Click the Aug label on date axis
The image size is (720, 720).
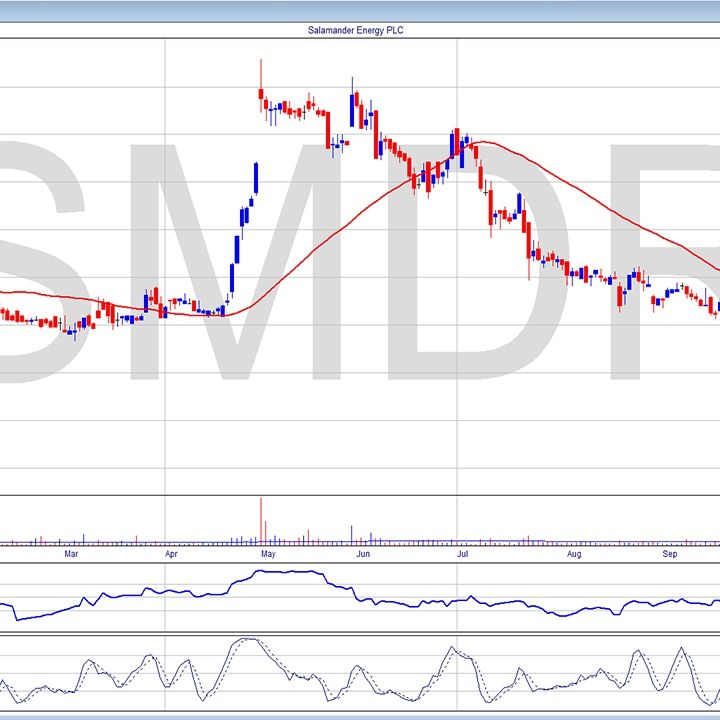[x=573, y=553]
